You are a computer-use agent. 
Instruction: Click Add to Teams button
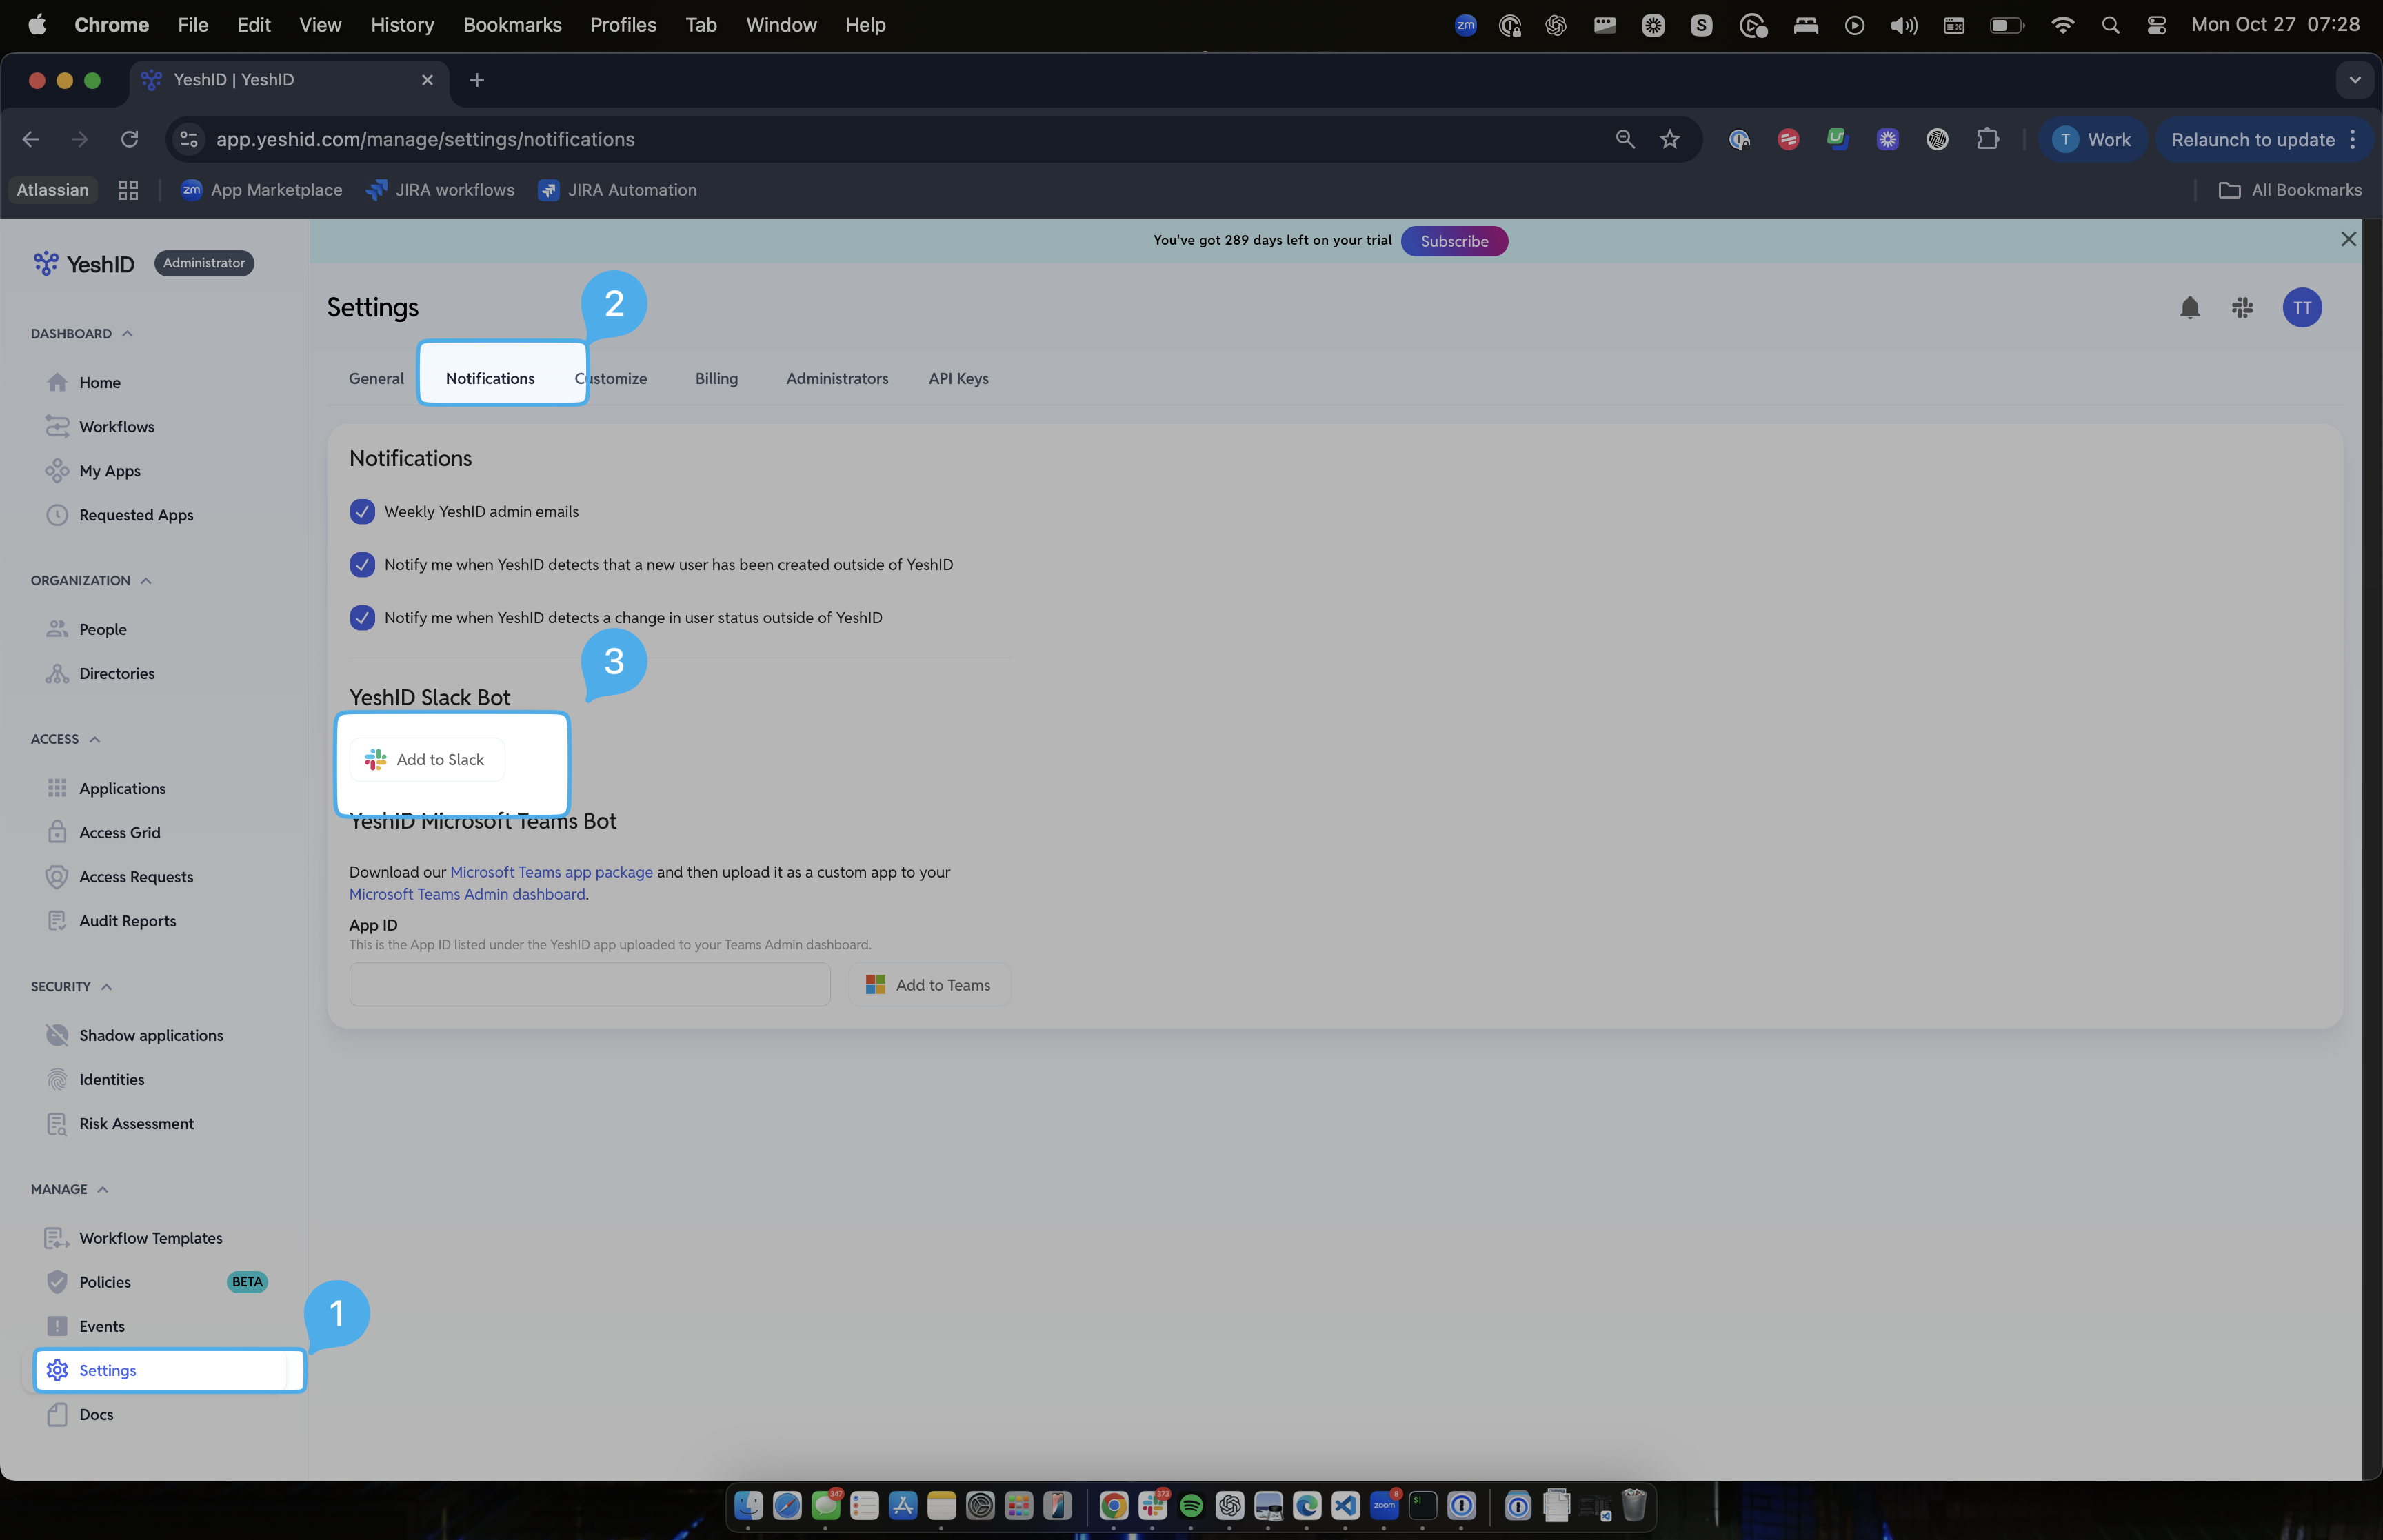coord(929,985)
